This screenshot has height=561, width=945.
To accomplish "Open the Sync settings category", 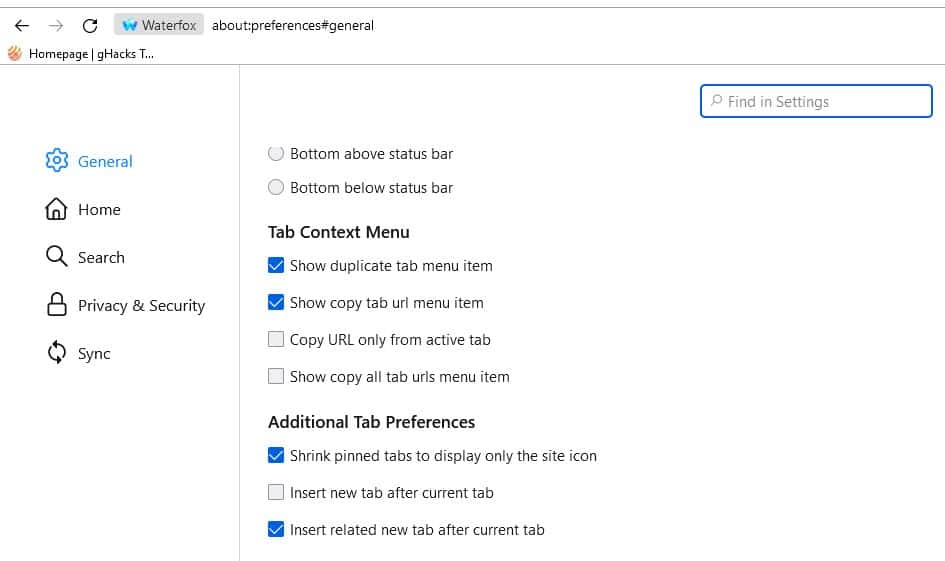I will [x=79, y=353].
